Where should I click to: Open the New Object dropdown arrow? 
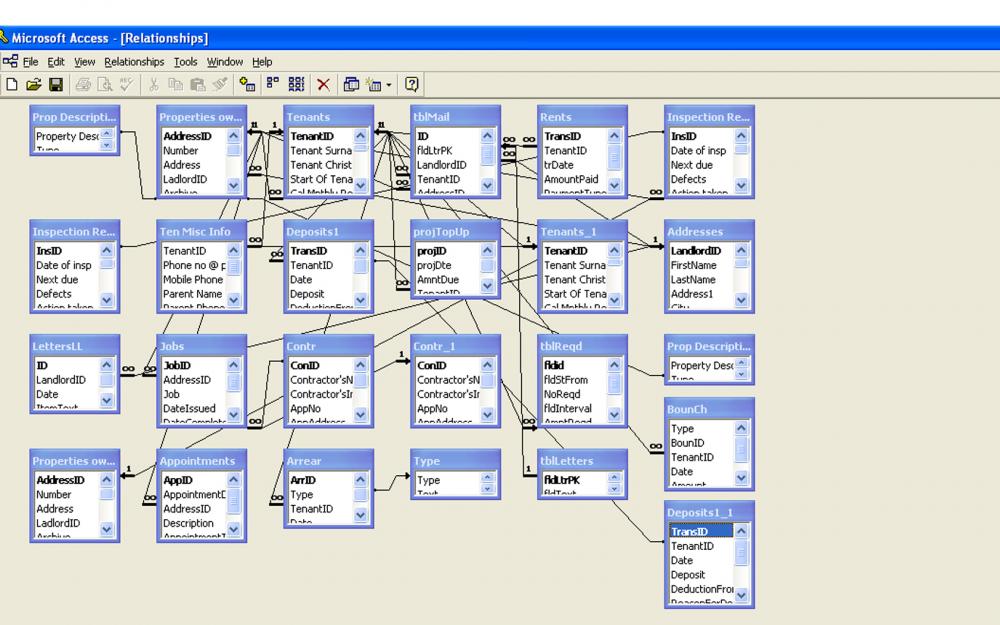tap(390, 85)
